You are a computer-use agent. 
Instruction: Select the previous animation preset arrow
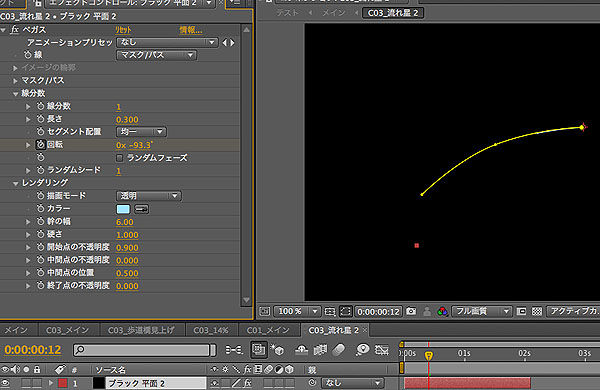[225, 42]
